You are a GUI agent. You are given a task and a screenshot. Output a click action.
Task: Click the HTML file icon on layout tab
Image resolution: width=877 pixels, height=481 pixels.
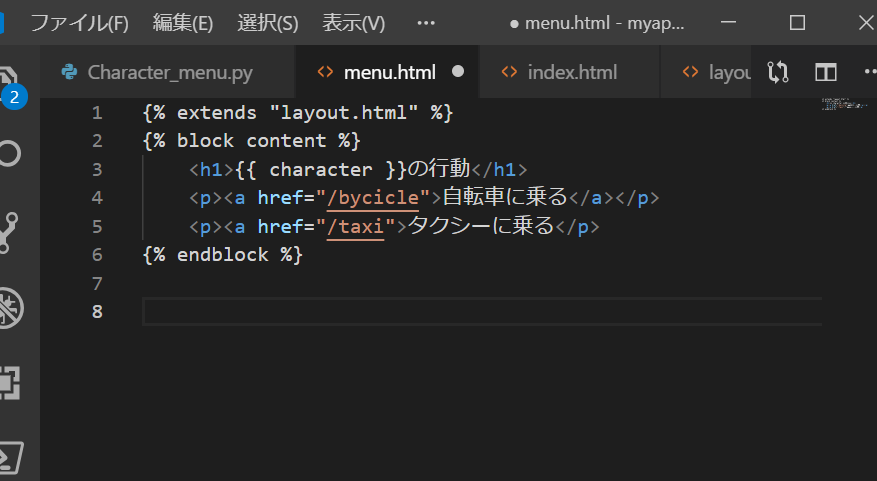pyautogui.click(x=690, y=72)
